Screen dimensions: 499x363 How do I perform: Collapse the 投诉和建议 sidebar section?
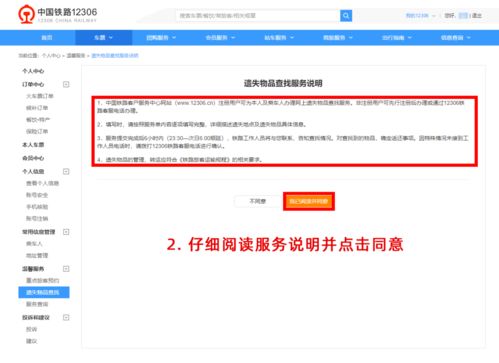[x=66, y=317]
